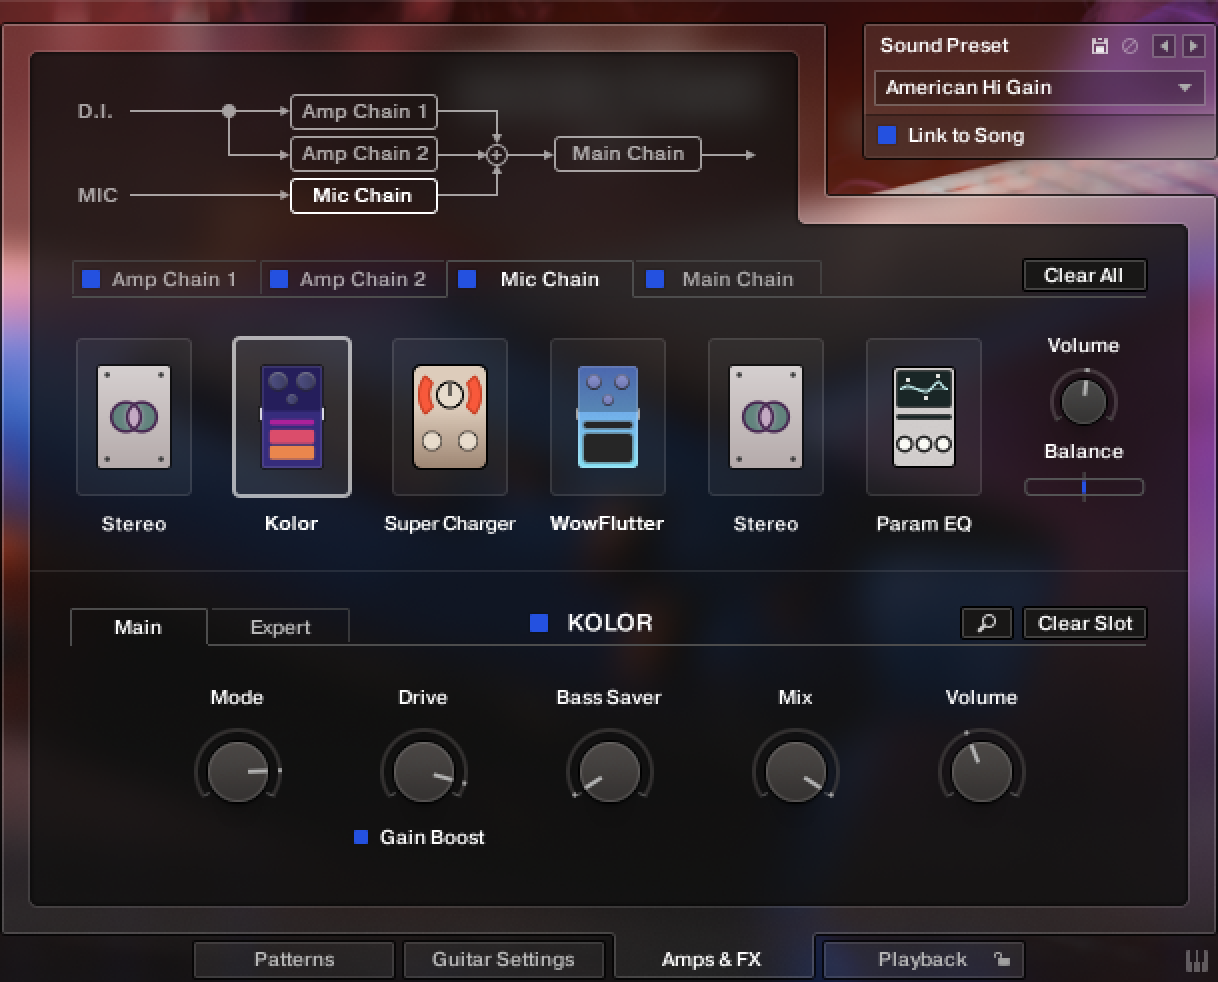The height and width of the screenshot is (982, 1218).
Task: Select the WowFlutter effect pedal
Action: click(607, 417)
